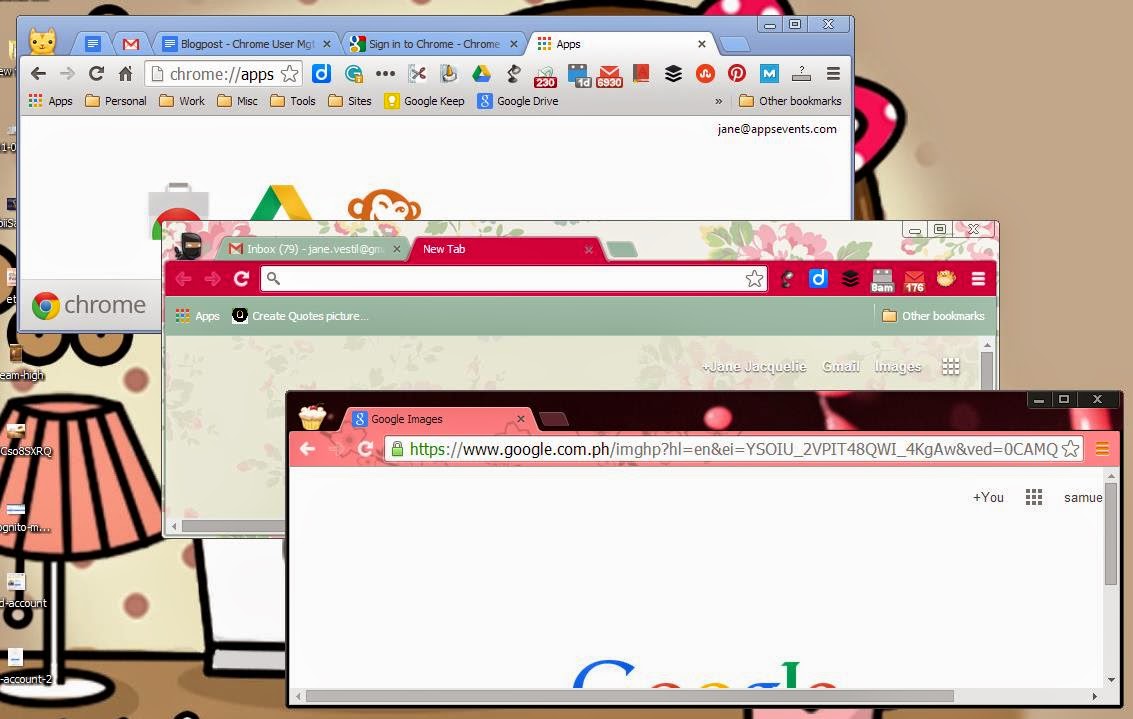Open the Google apps grid in Google Images window
Viewport: 1133px width, 719px height.
1034,497
